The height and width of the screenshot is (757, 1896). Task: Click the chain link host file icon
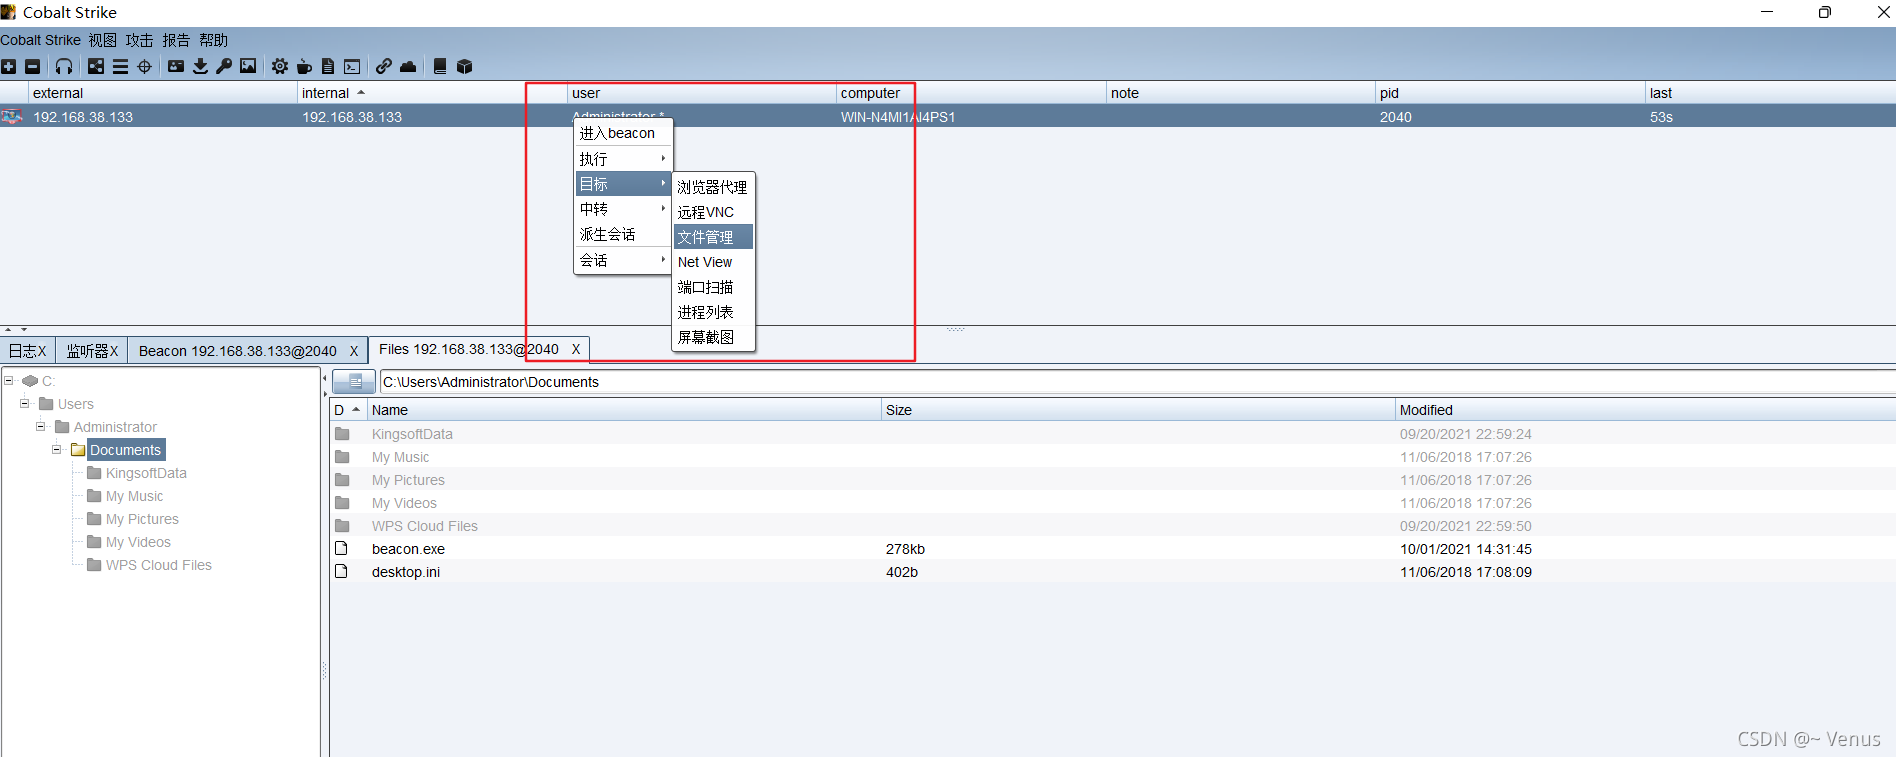click(x=384, y=66)
